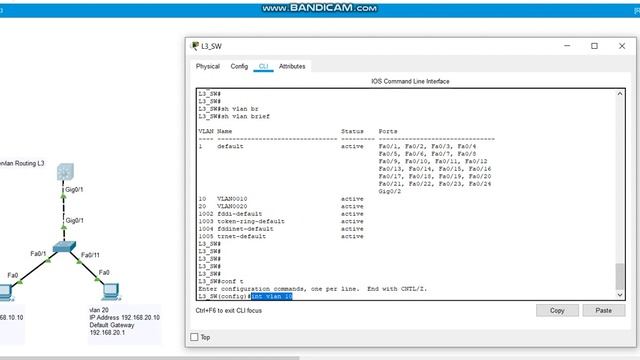Click the CLI scrollbar down arrow
The height and width of the screenshot is (360, 640).
pos(620,295)
